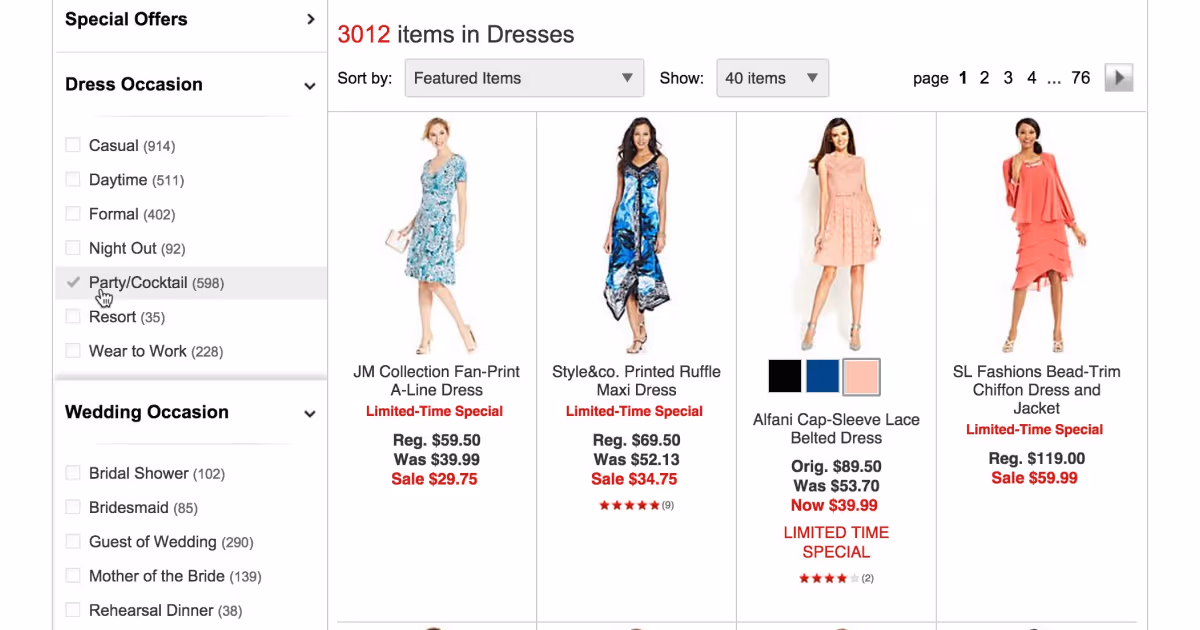
Task: Check the Resort occasion filter
Action: pyautogui.click(x=73, y=316)
